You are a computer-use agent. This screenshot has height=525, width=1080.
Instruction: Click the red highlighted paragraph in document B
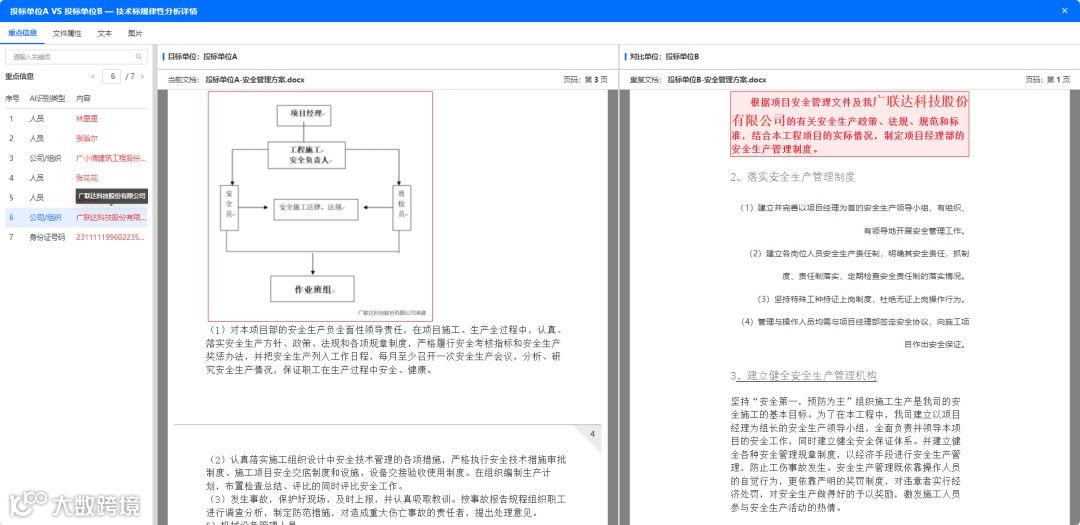pos(850,124)
